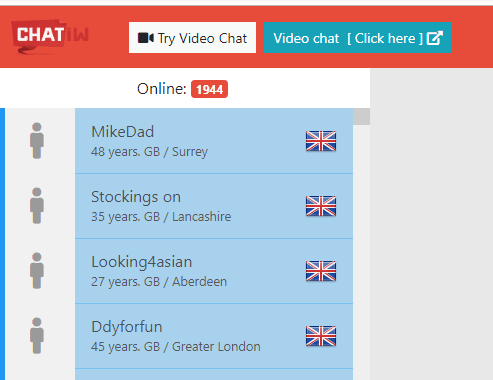Open Video chat [ Click here ] button

tap(358, 38)
